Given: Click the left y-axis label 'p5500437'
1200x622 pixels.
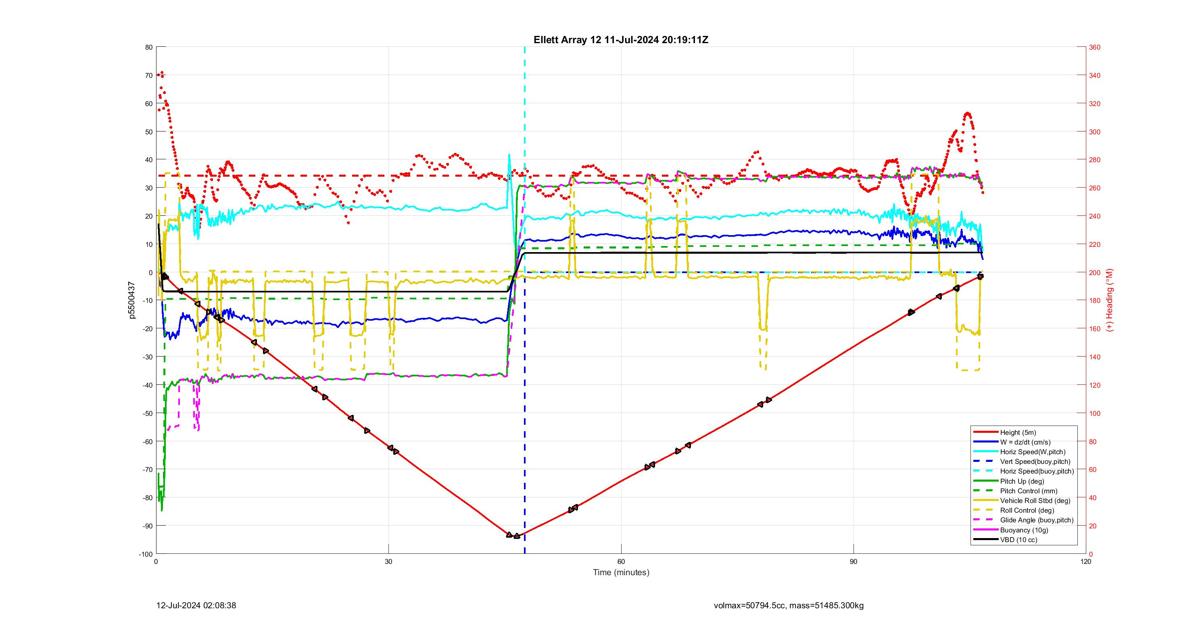Looking at the screenshot, I should [131, 300].
